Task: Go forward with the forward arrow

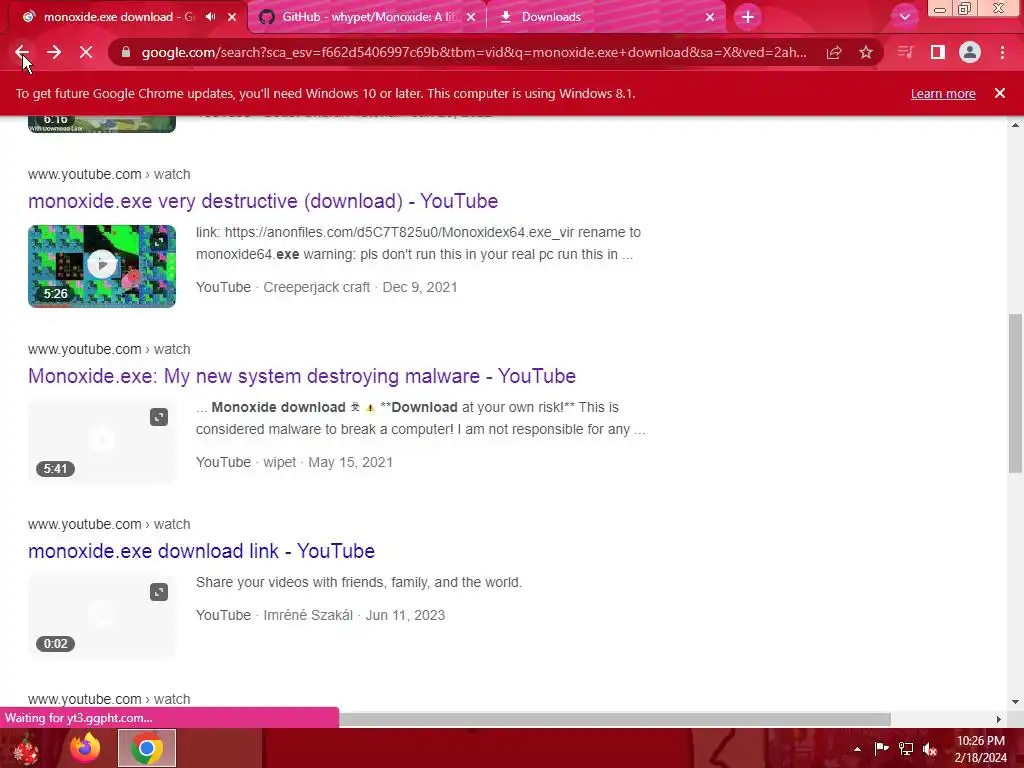Action: (x=54, y=52)
